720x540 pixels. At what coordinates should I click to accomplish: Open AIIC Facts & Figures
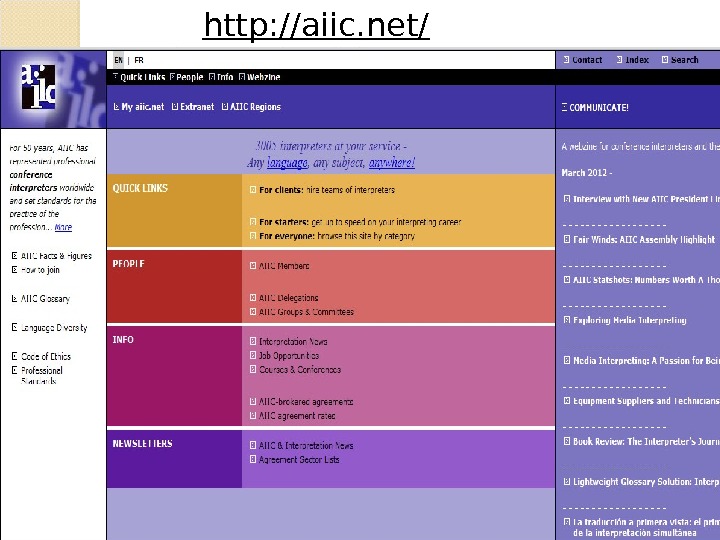(x=56, y=256)
